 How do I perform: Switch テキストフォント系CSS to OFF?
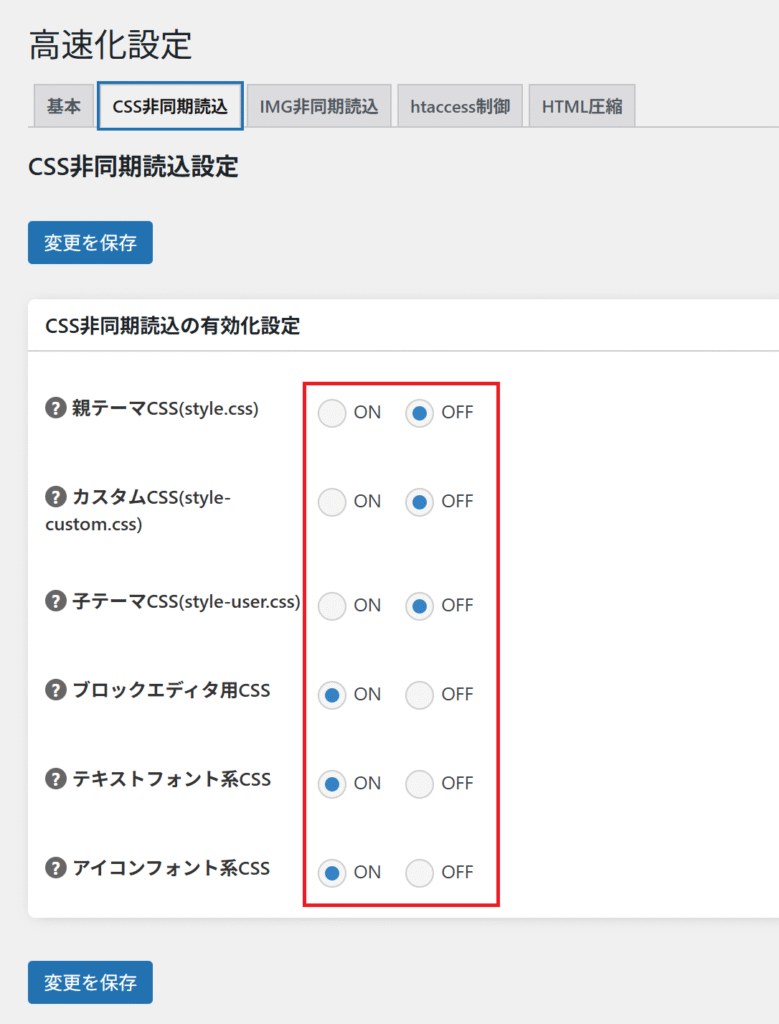pos(420,784)
